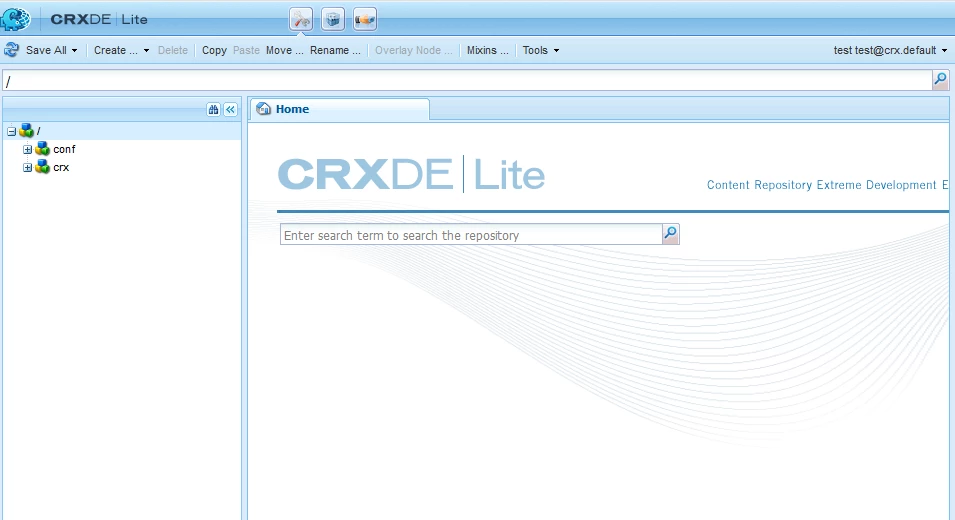
Task: Click the search icon next to the path bar
Action: pyautogui.click(x=940, y=80)
